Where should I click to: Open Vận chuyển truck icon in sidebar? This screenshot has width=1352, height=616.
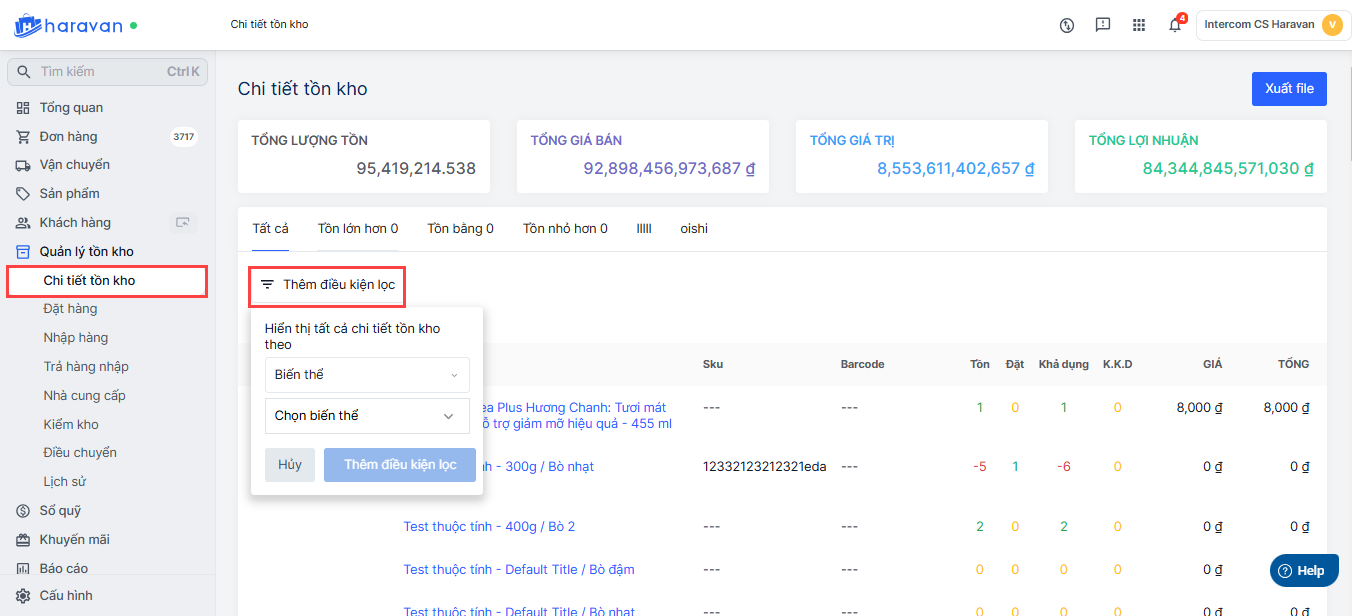(x=23, y=165)
